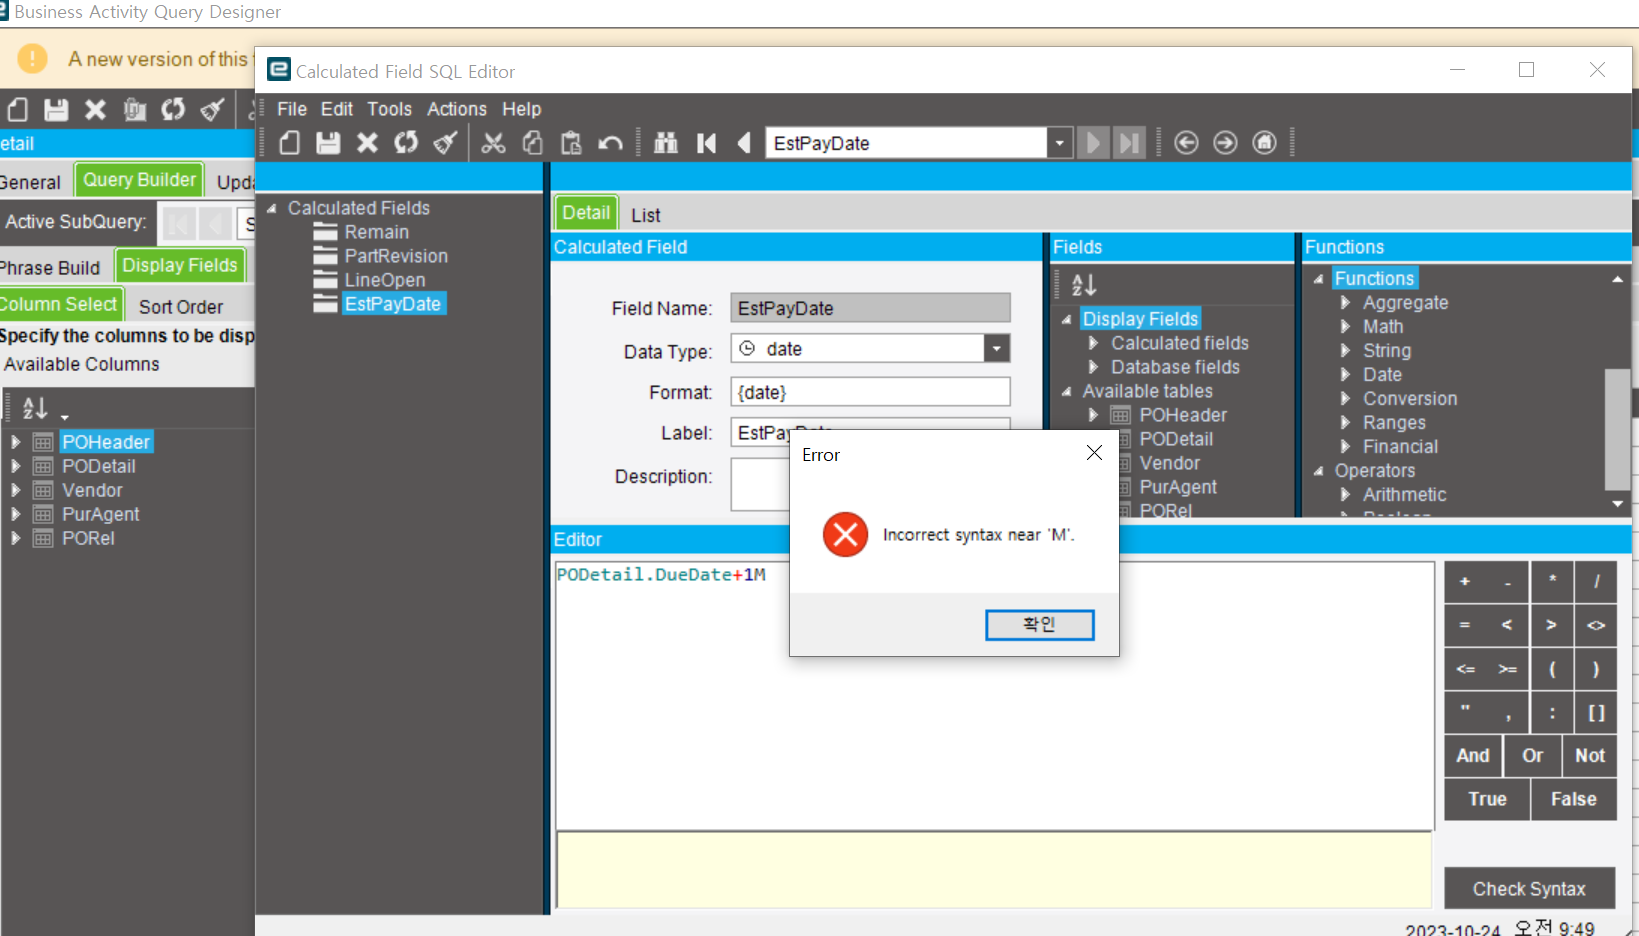
Task: Expand the Aggregate functions node
Action: (x=1345, y=302)
